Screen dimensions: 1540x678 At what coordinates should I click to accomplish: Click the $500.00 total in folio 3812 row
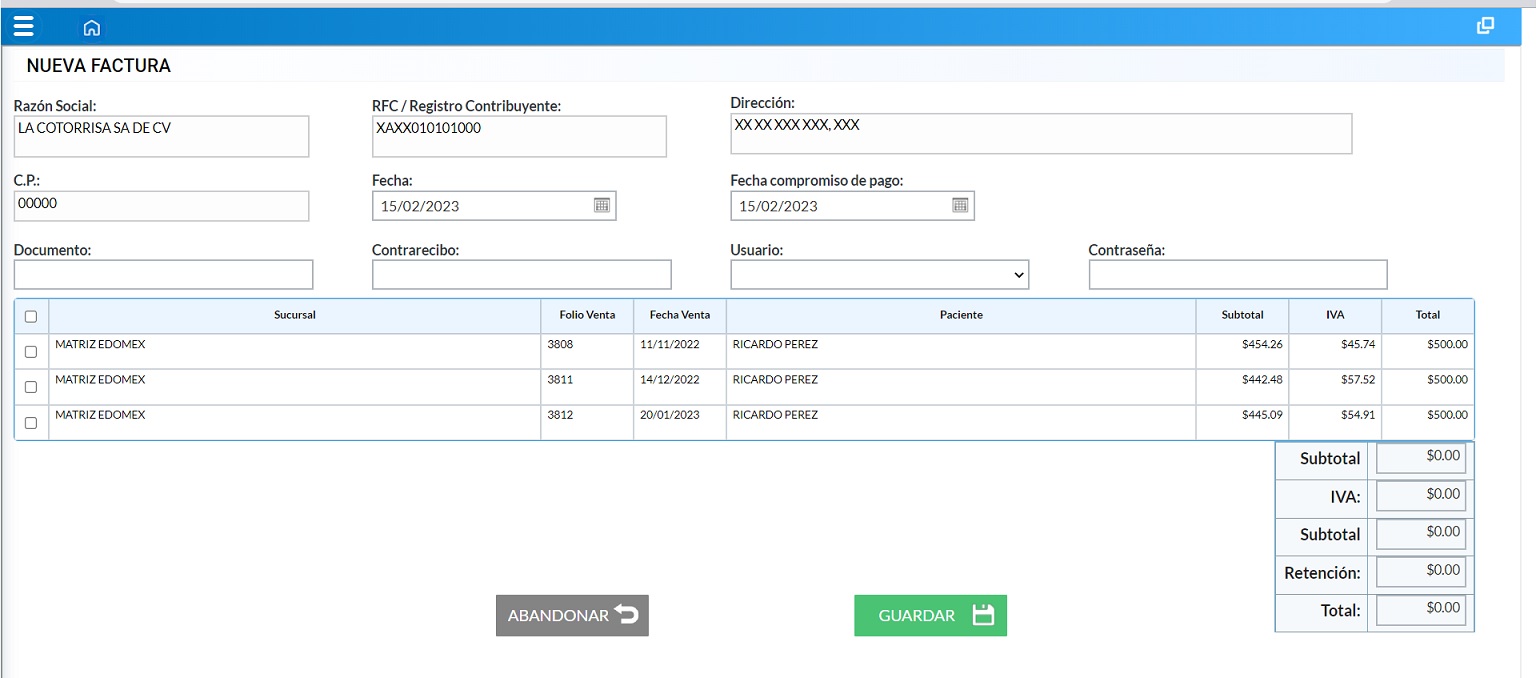coord(1447,415)
